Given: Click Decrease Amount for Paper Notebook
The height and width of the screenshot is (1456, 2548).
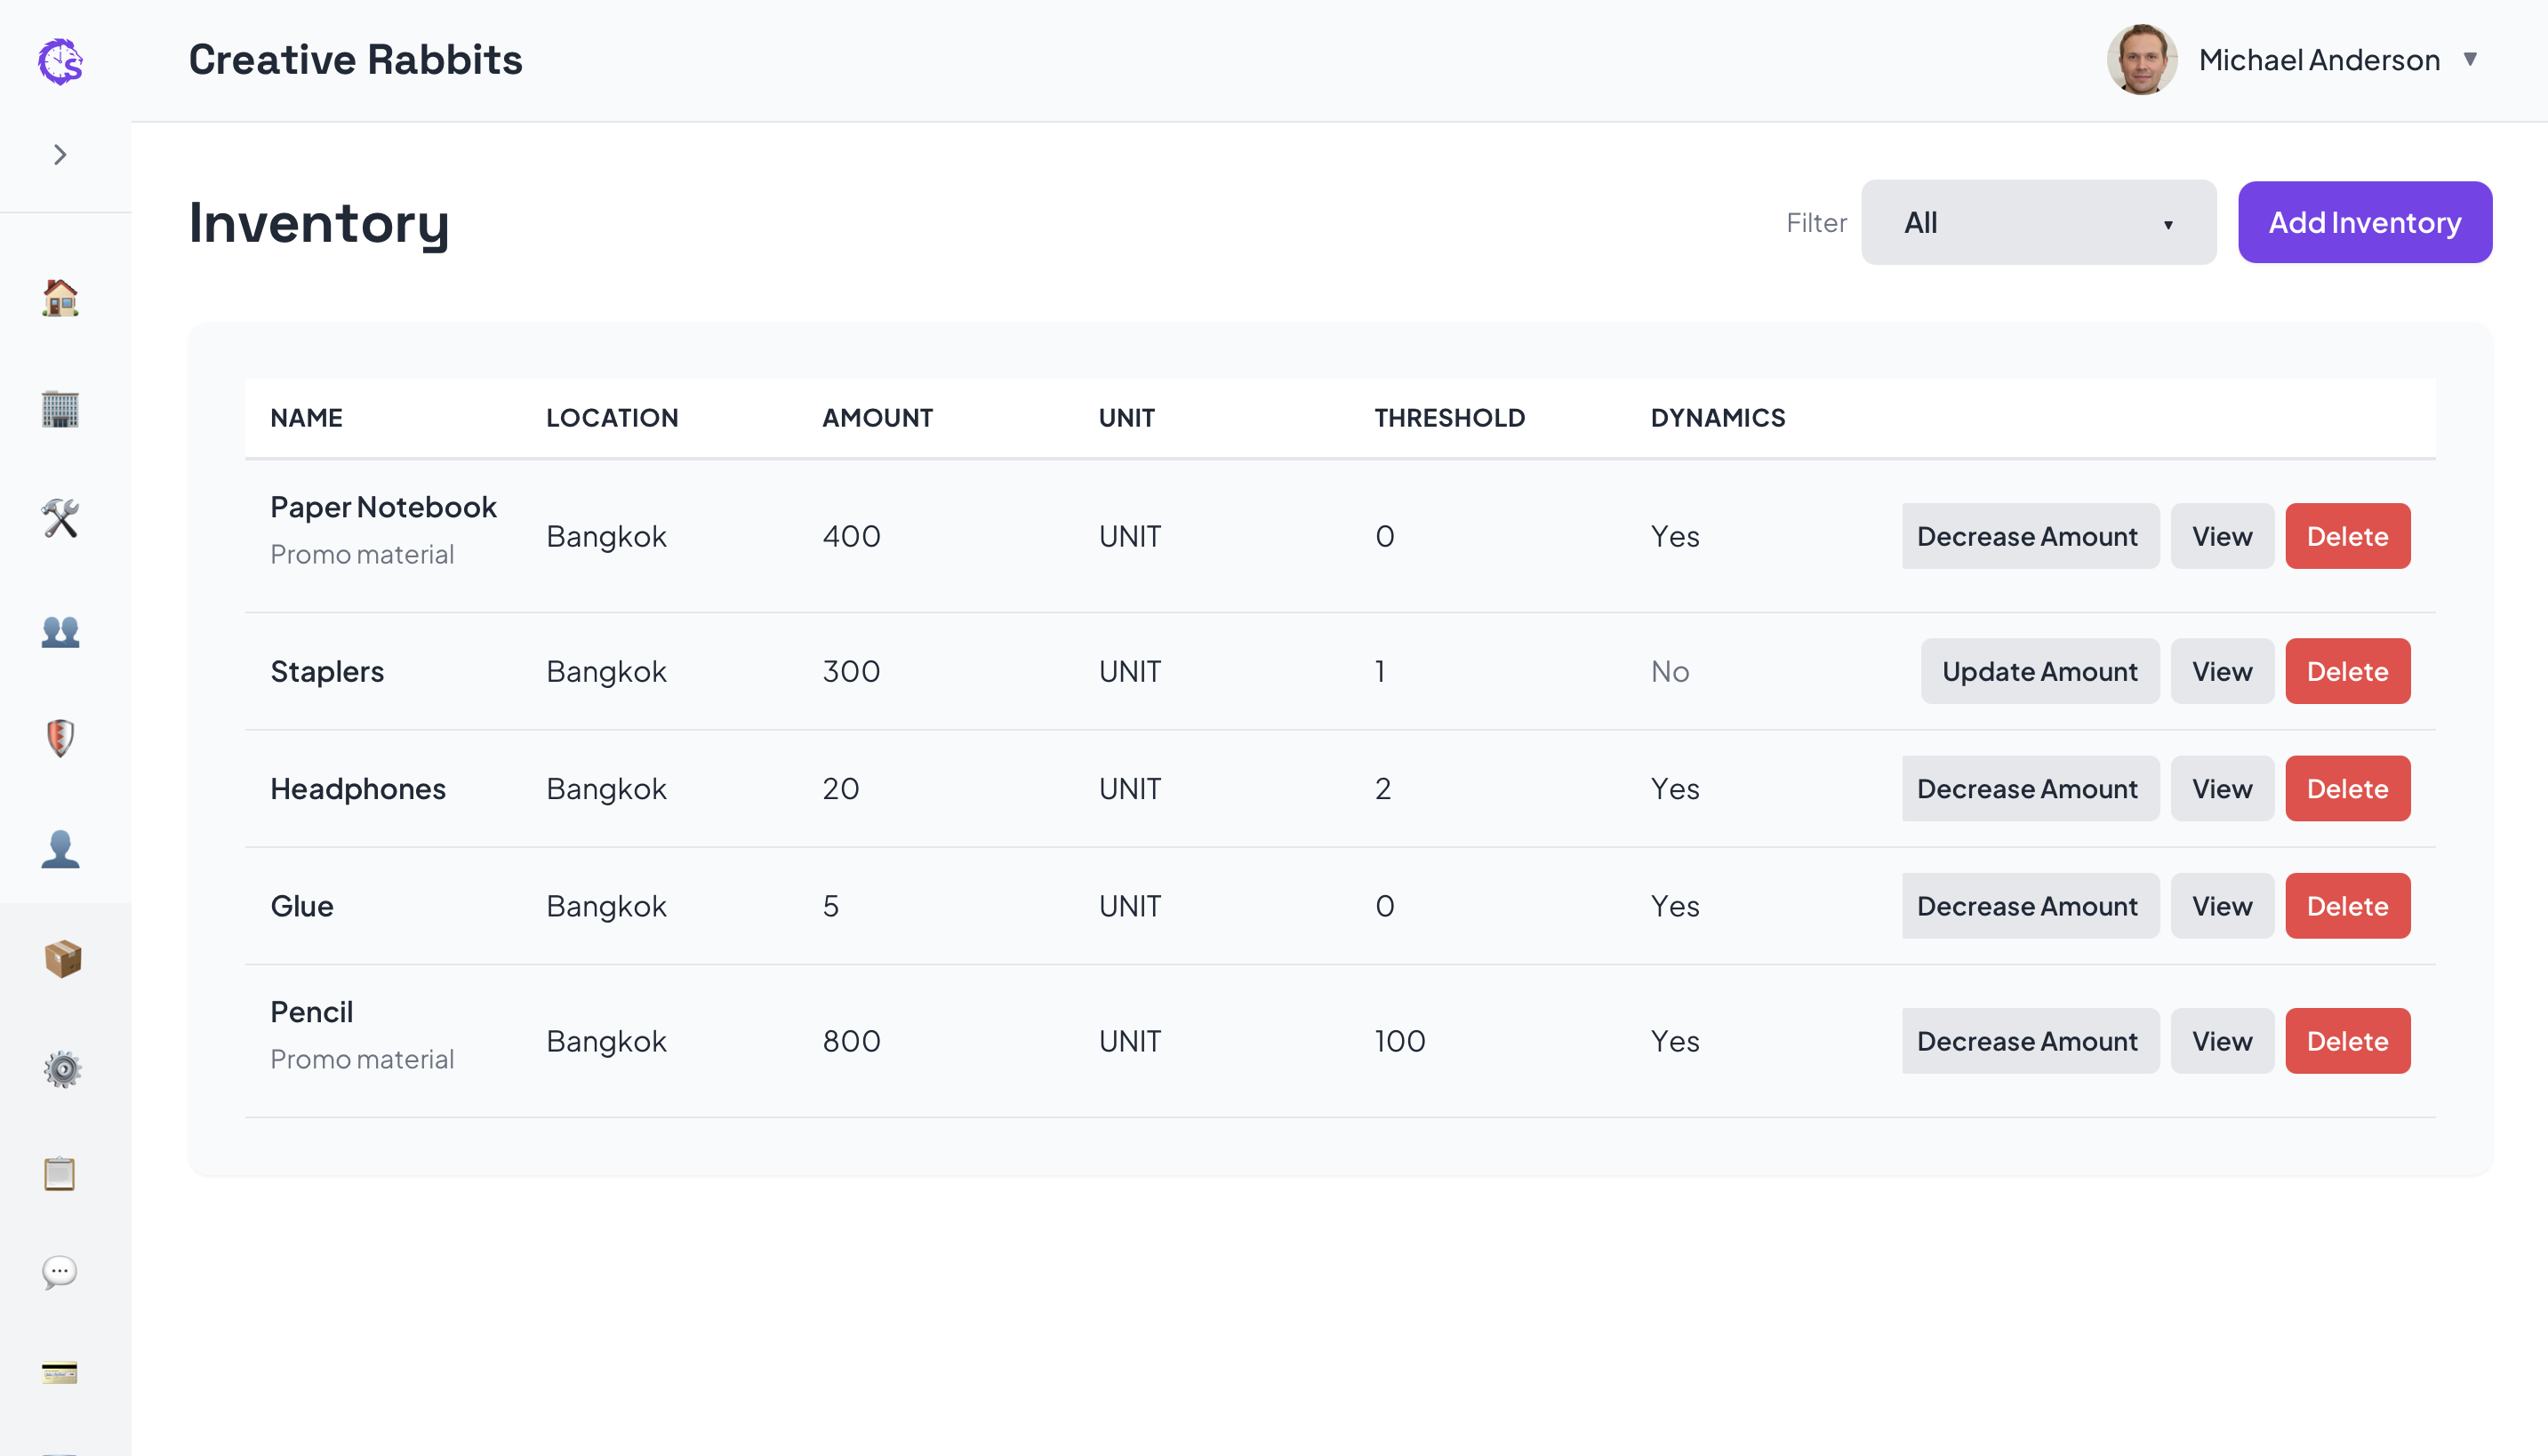Looking at the screenshot, I should click(x=2028, y=536).
